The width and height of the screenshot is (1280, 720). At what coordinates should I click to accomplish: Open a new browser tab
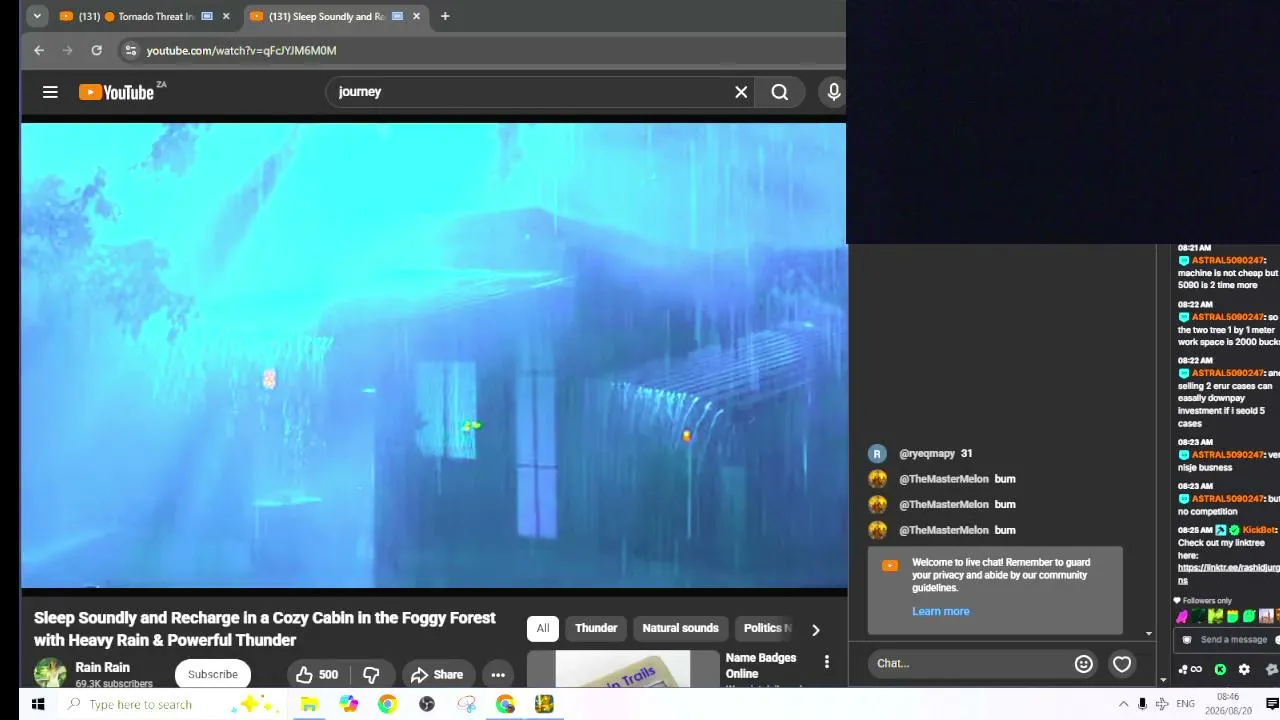click(445, 16)
